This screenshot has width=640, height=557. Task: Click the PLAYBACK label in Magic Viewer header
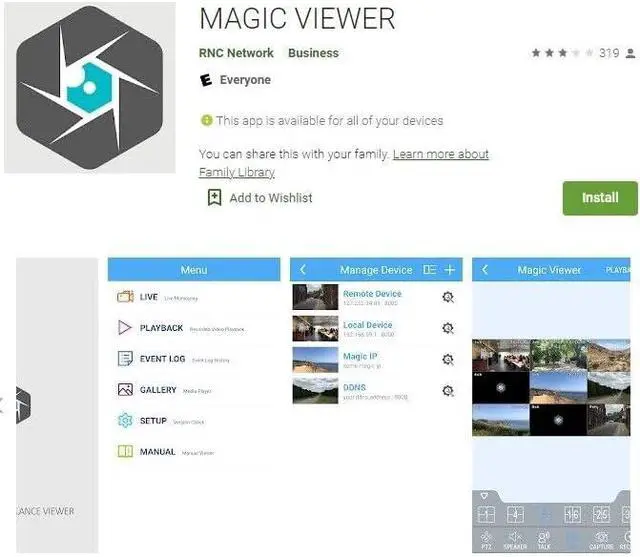tap(618, 270)
